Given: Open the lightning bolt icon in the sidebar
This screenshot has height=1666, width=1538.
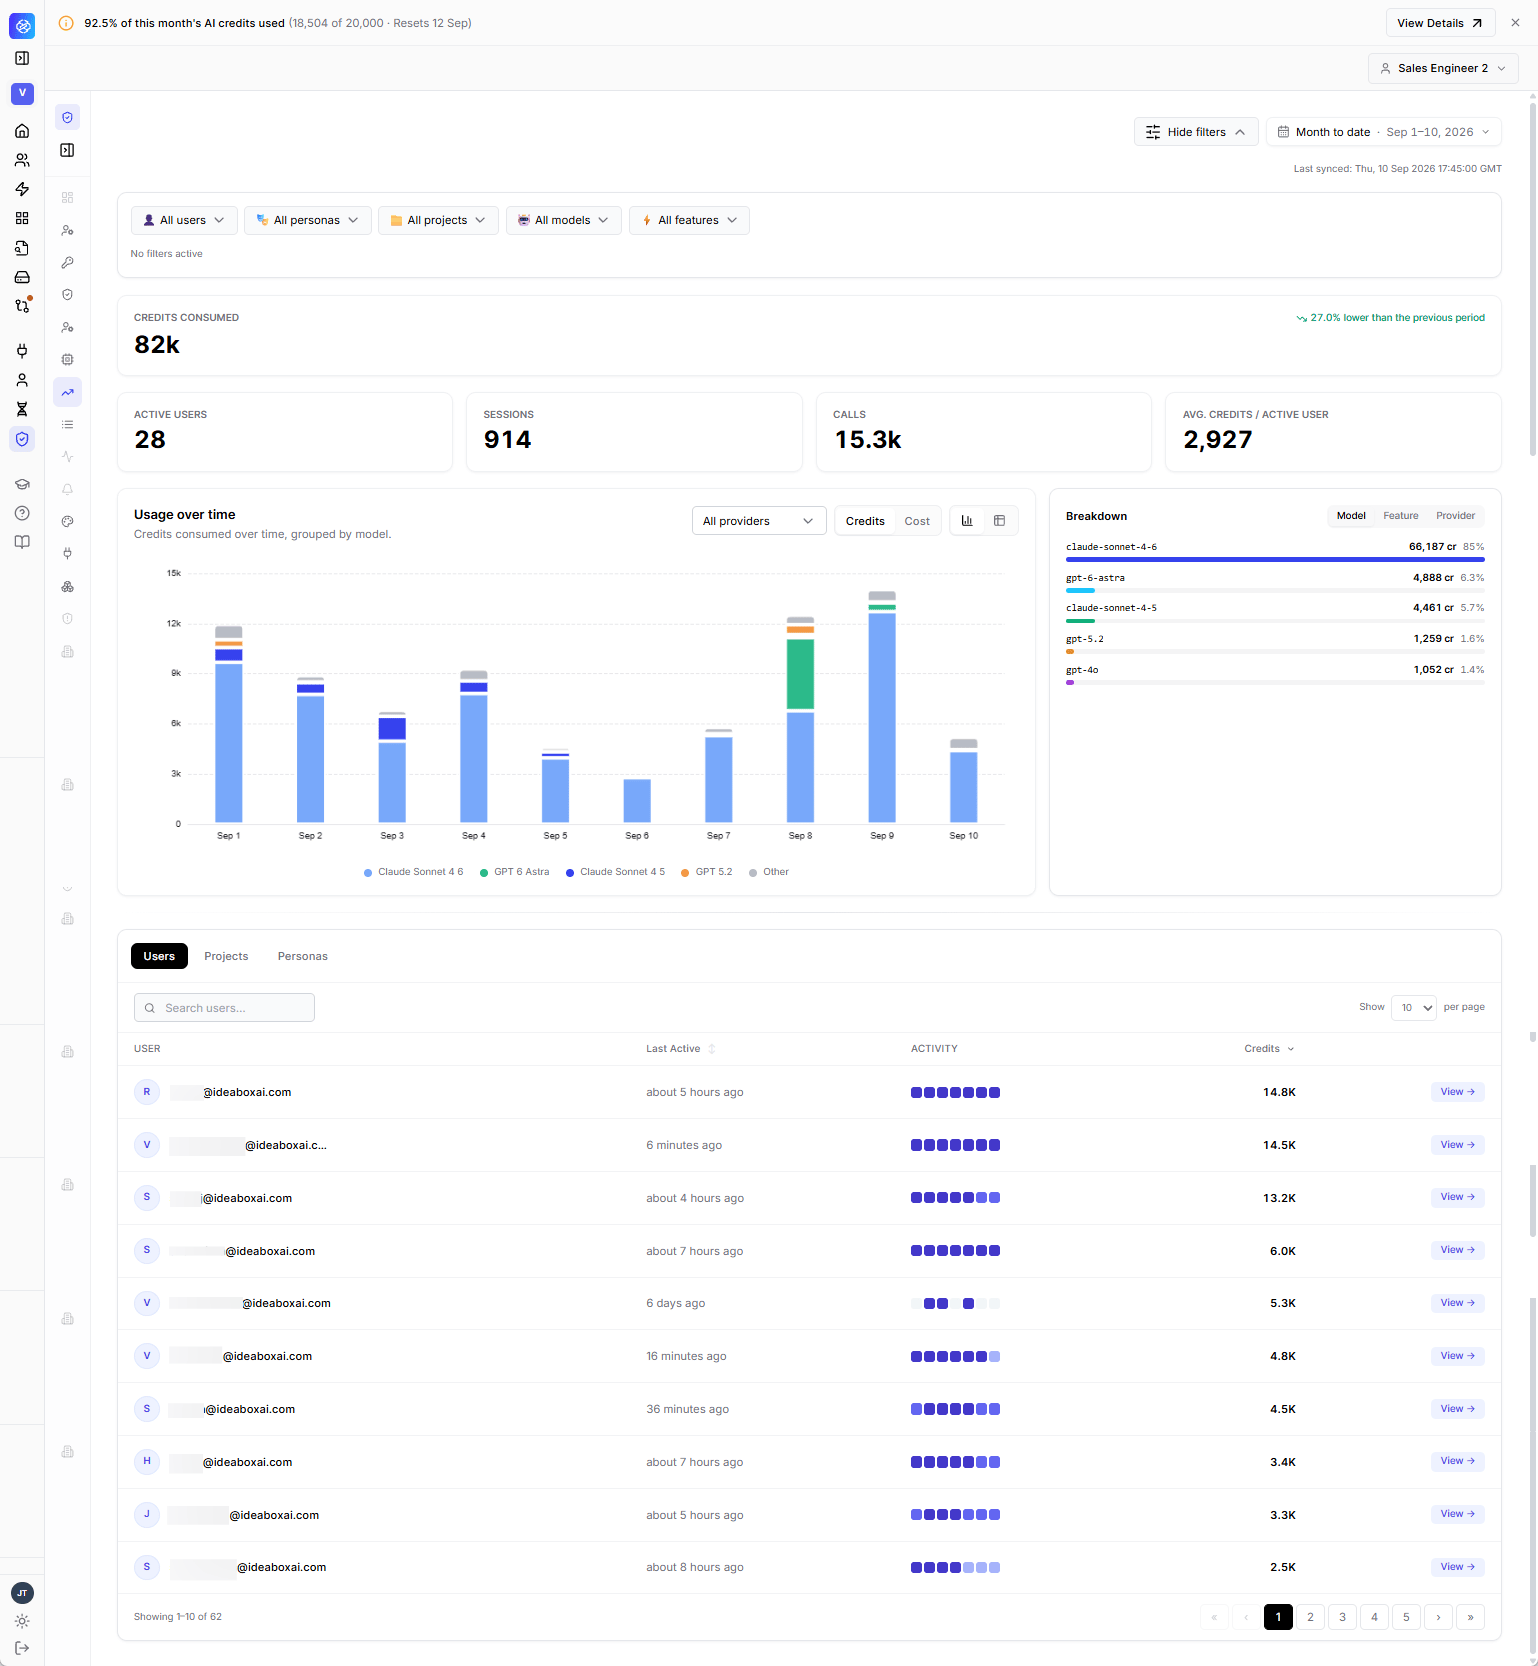Looking at the screenshot, I should click(x=22, y=189).
